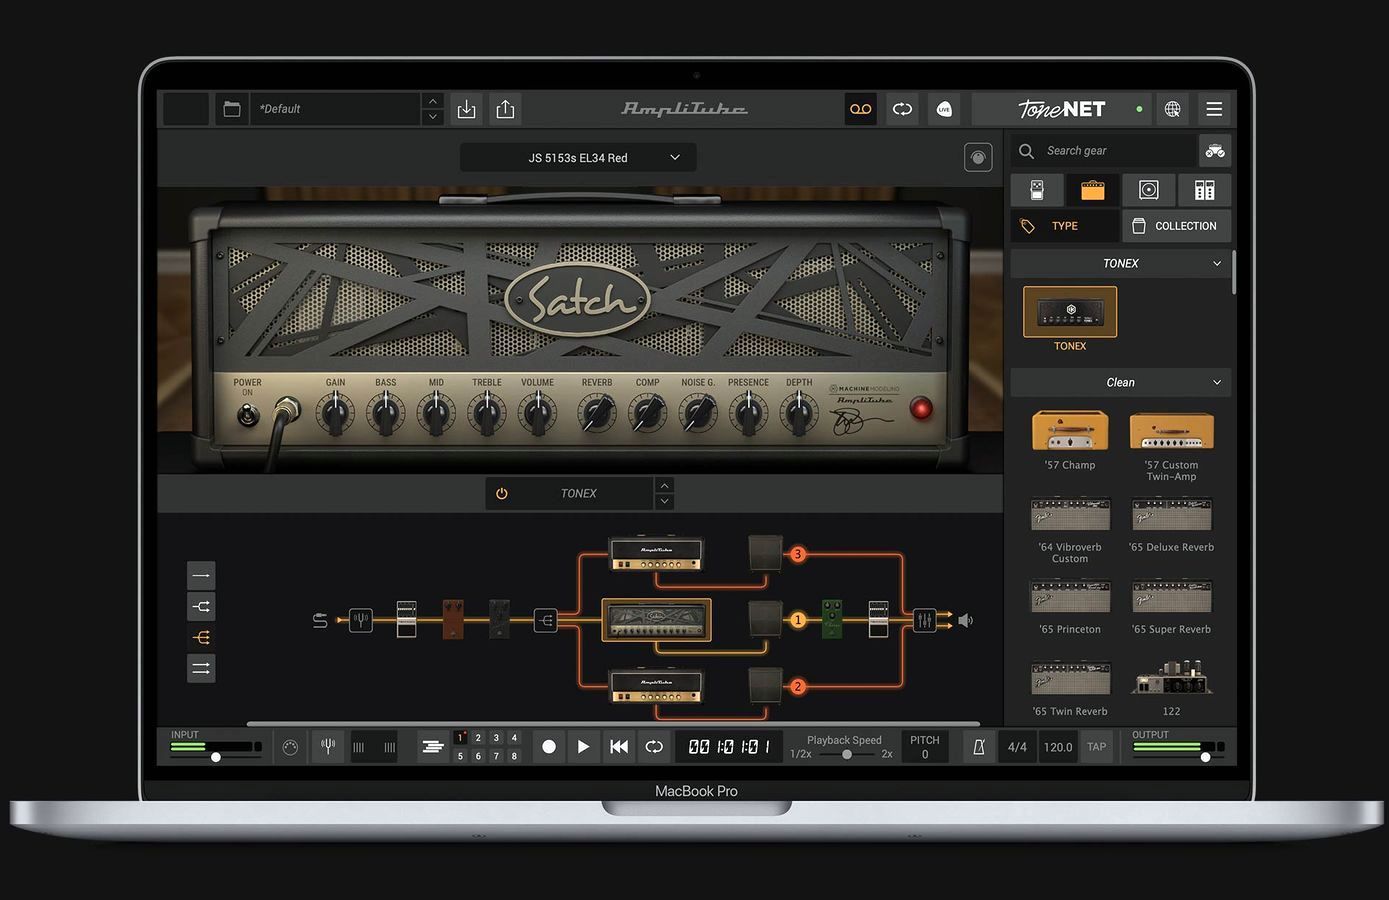This screenshot has height=900, width=1389.
Task: Click the round capture button above amp
Action: (x=978, y=157)
